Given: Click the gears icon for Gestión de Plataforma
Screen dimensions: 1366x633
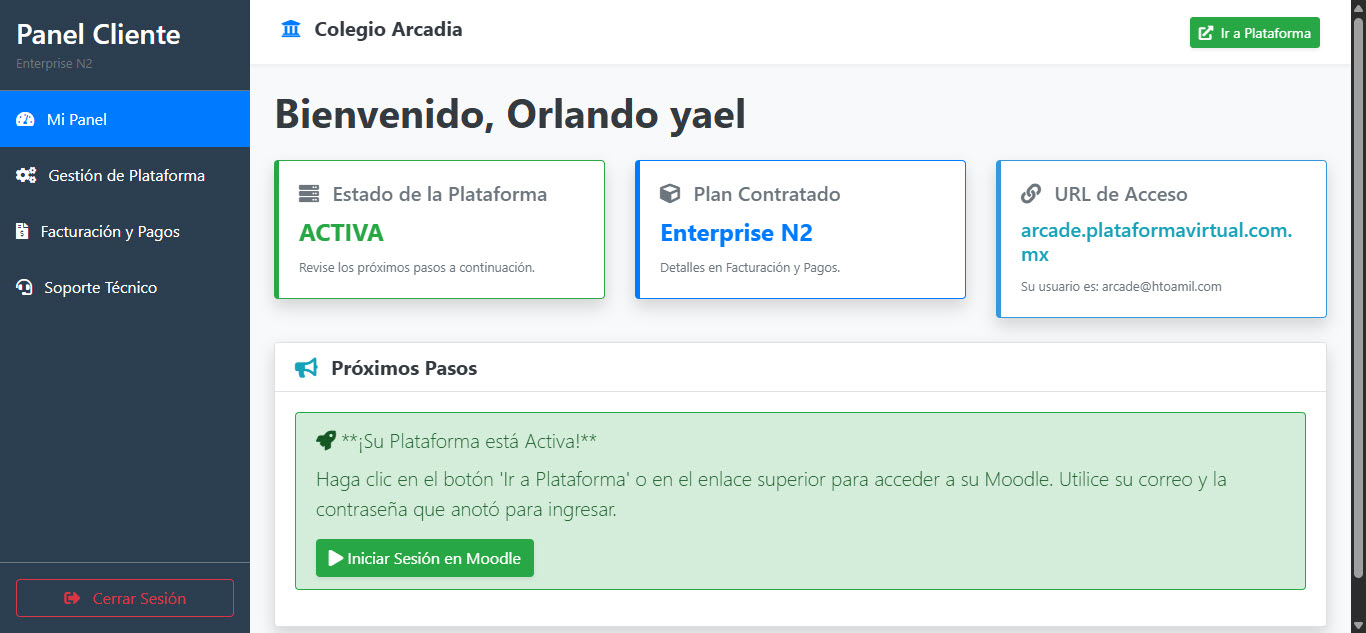Looking at the screenshot, I should (x=24, y=175).
